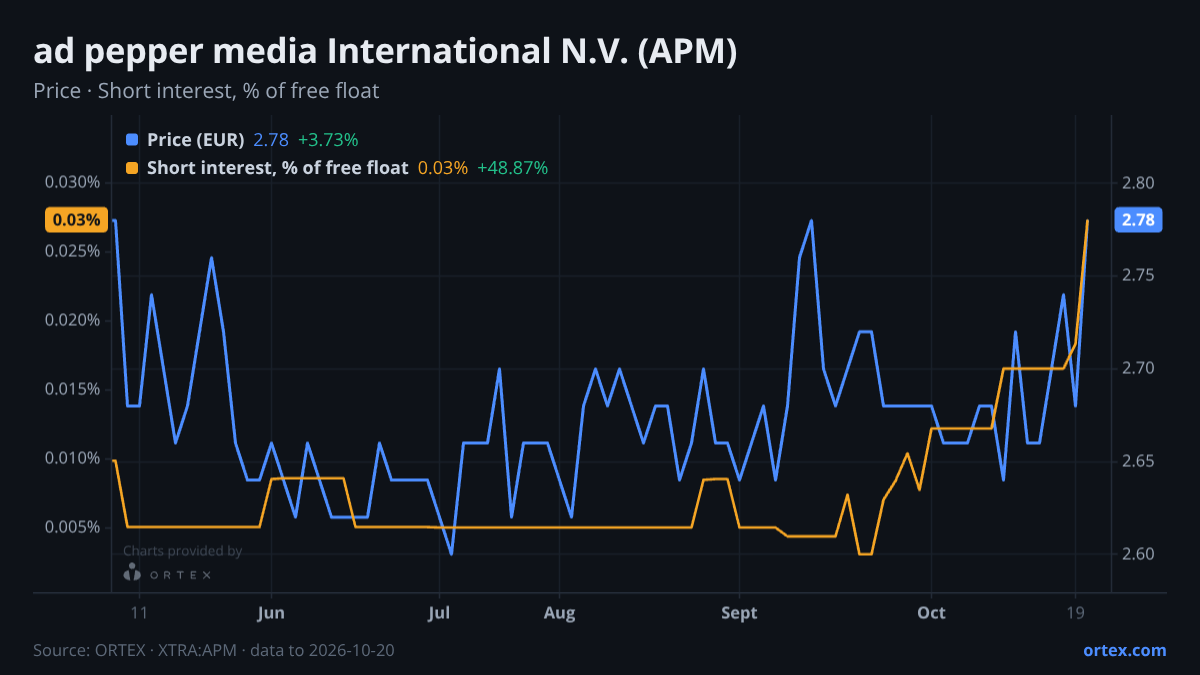Viewport: 1200px width, 675px height.
Task: Click the Charts provided by text
Action: (182, 551)
